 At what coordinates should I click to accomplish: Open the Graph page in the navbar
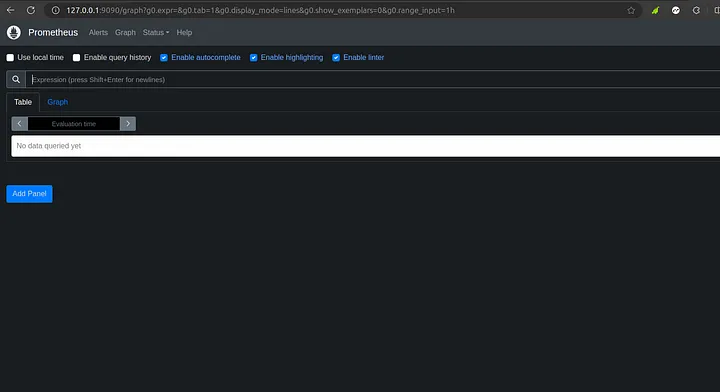click(x=125, y=33)
